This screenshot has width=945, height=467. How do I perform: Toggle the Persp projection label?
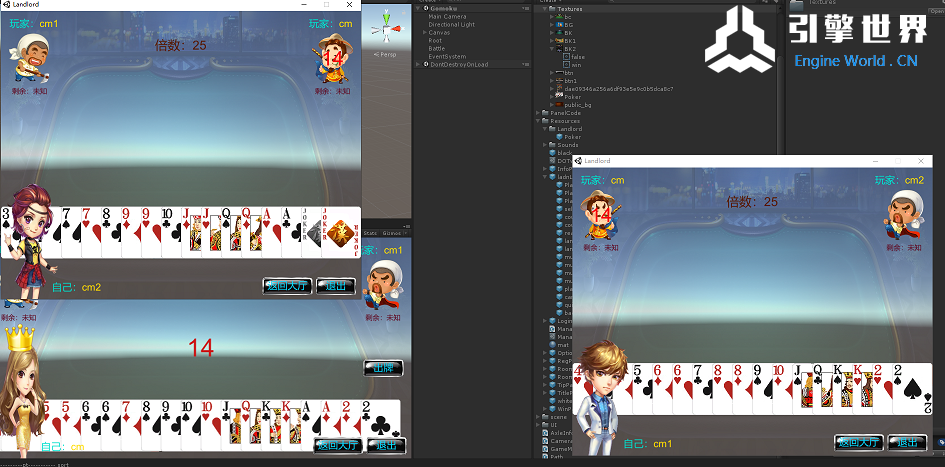385,55
